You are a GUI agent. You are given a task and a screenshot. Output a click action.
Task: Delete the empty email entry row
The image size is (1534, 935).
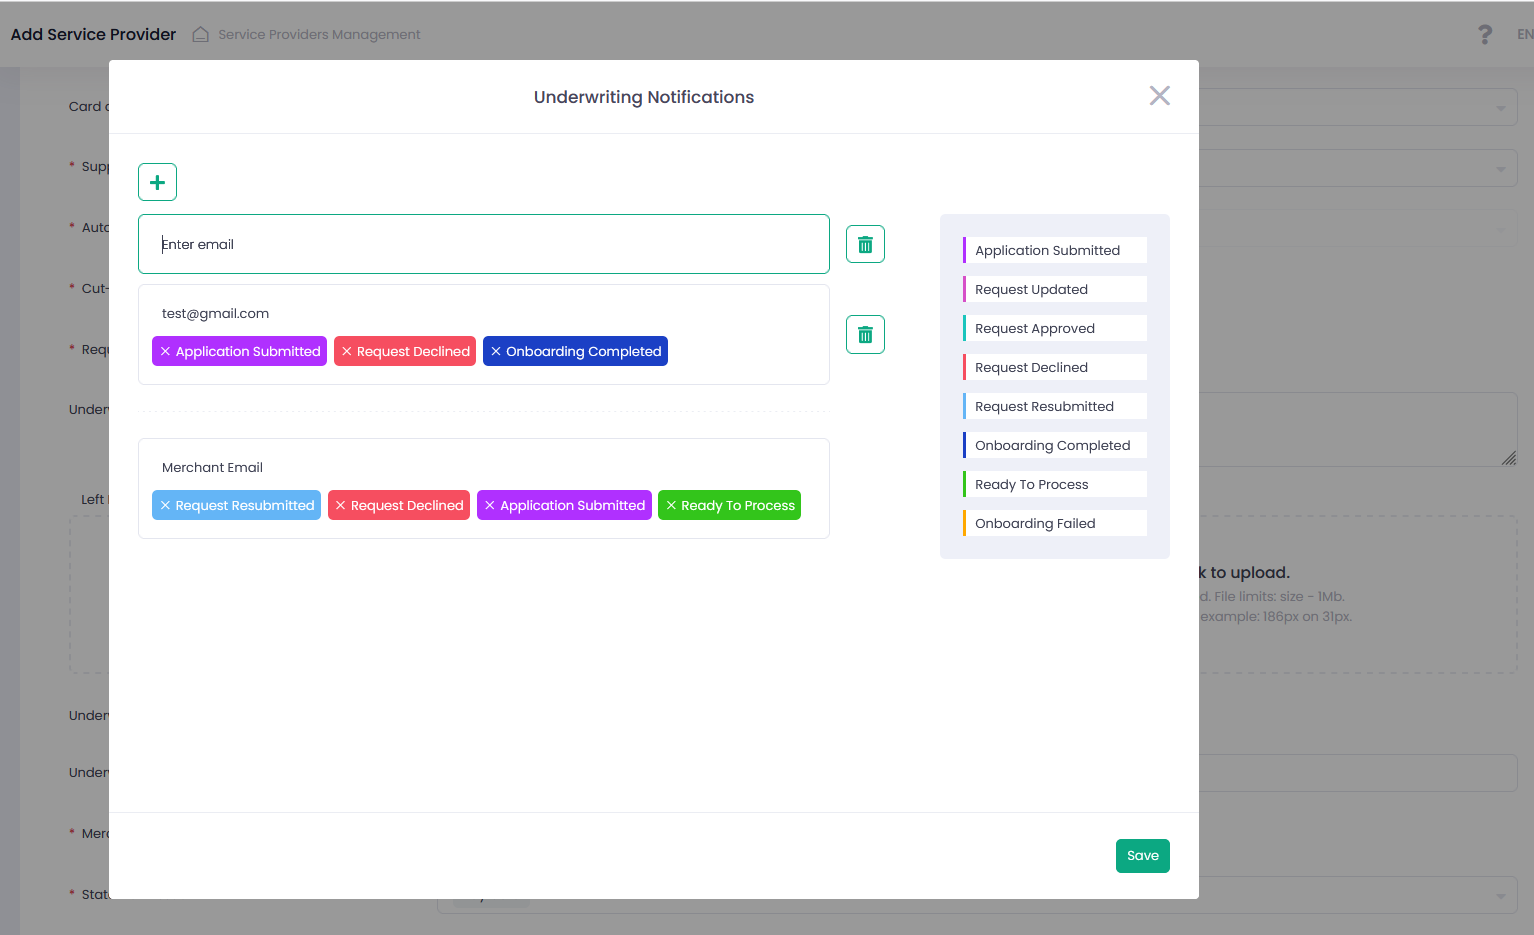865,244
